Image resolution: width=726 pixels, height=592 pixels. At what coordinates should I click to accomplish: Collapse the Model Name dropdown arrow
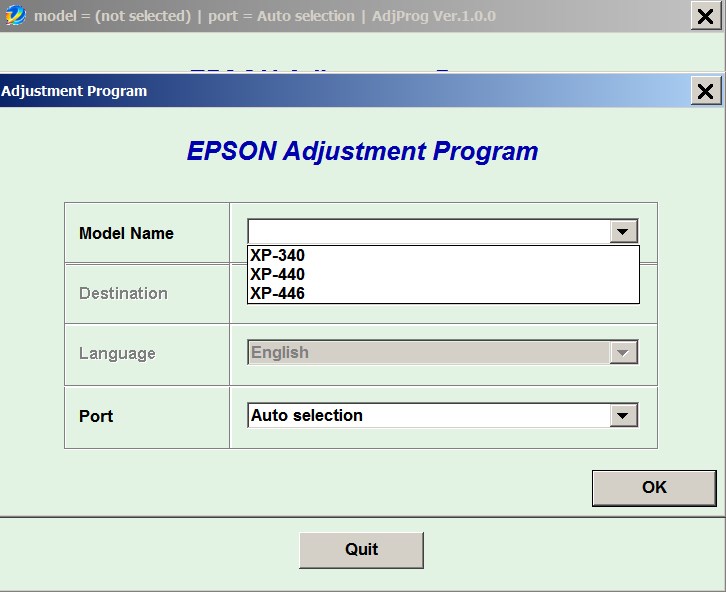pyautogui.click(x=623, y=231)
